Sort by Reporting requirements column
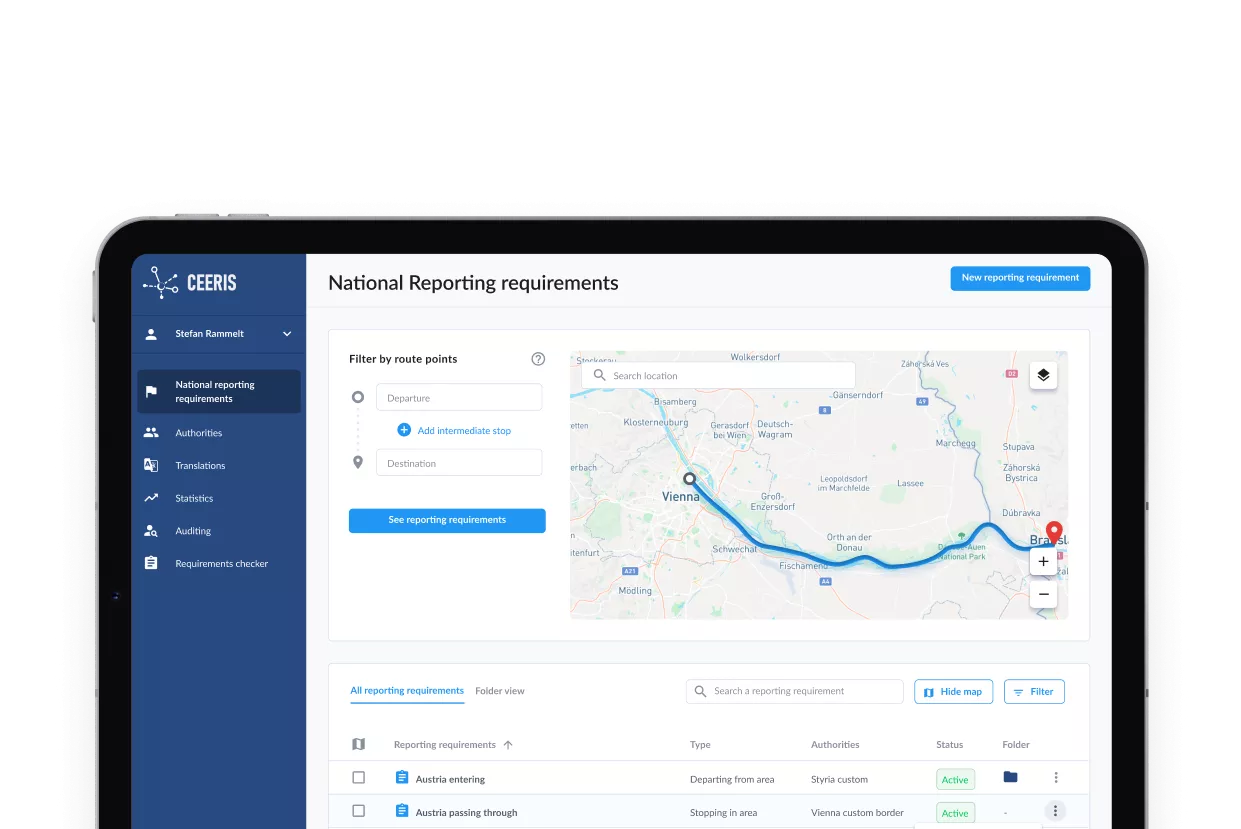Viewport: 1241px width, 829px height. coord(453,745)
